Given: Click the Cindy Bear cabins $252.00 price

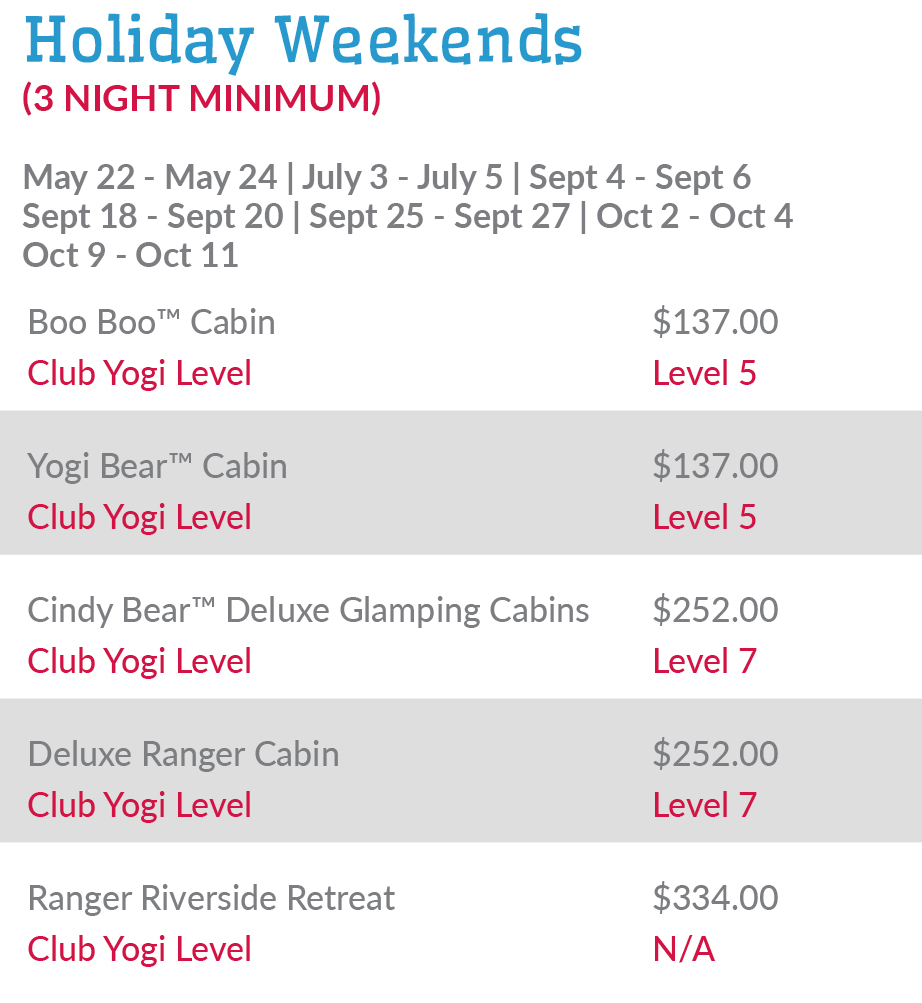Looking at the screenshot, I should pos(715,611).
